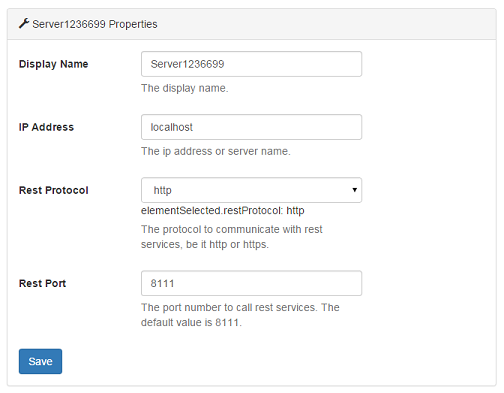Click the Rest Protocol label

coord(54,190)
